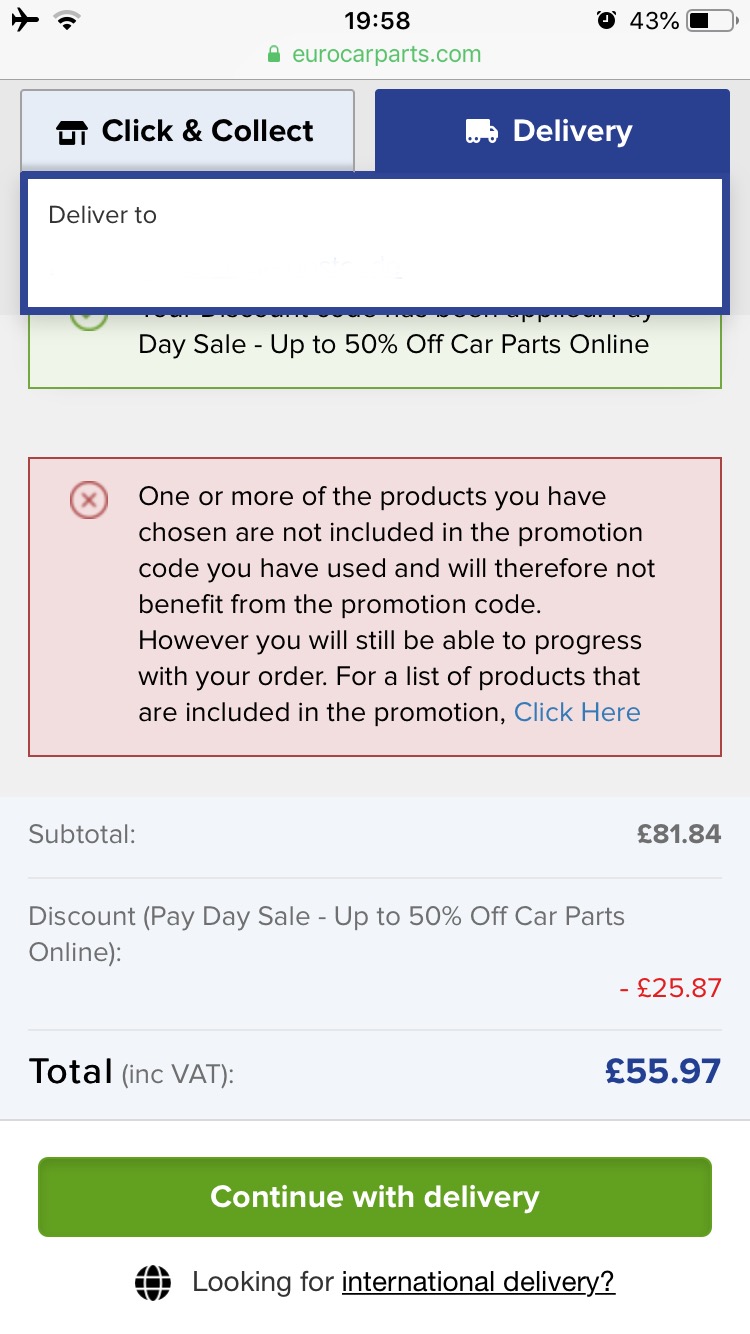Viewport: 750px width, 1334px height.
Task: Select the Delivery tab label
Action: 572,131
